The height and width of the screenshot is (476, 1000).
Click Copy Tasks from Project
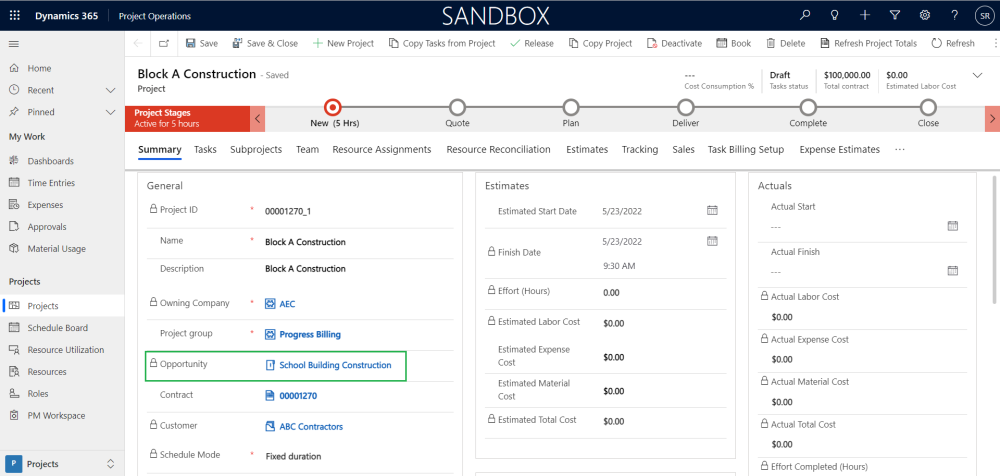click(441, 43)
